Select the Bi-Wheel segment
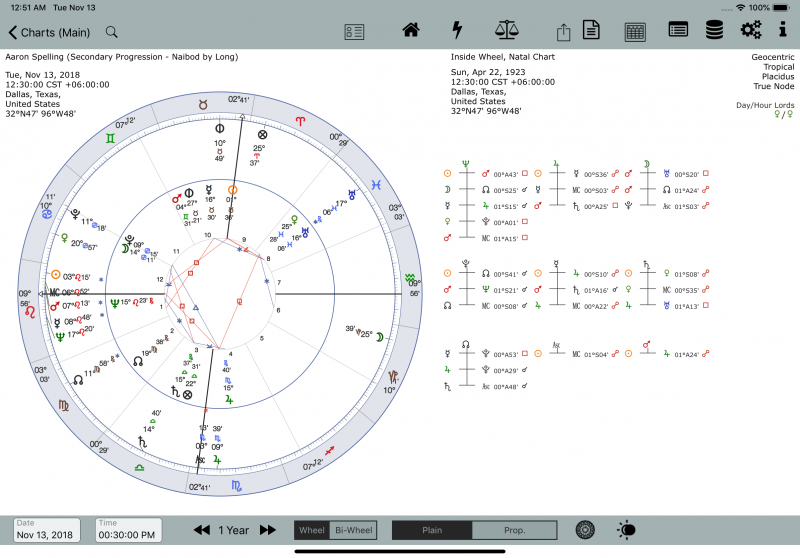Screen dimensions: 800x558 point(354,530)
